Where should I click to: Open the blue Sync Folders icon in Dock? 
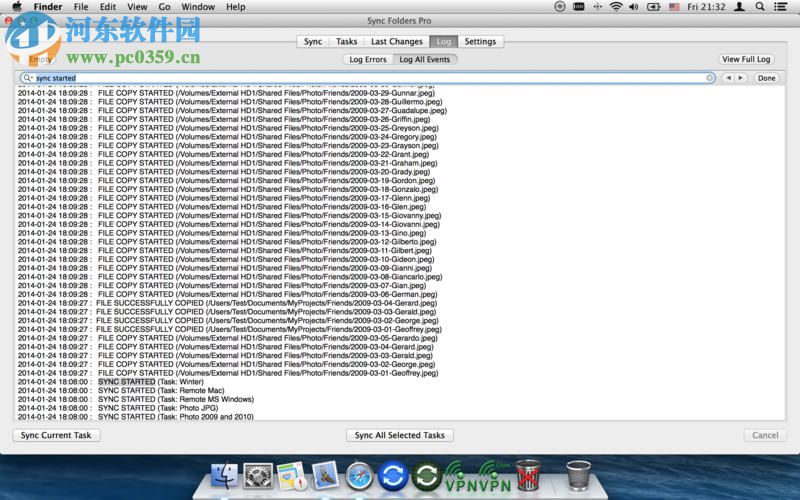coord(393,476)
